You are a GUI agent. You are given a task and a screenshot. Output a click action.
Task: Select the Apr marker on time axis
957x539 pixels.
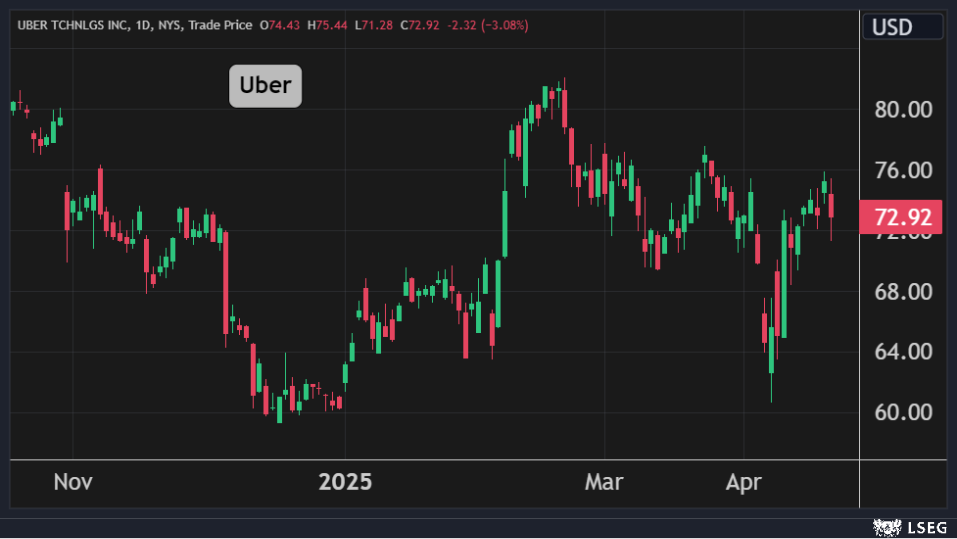[x=743, y=482]
